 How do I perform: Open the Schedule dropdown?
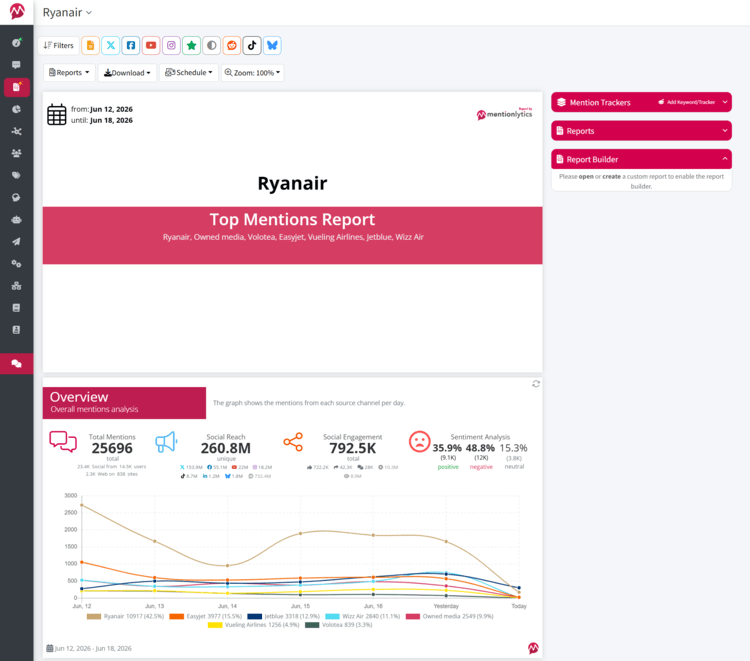(x=189, y=73)
